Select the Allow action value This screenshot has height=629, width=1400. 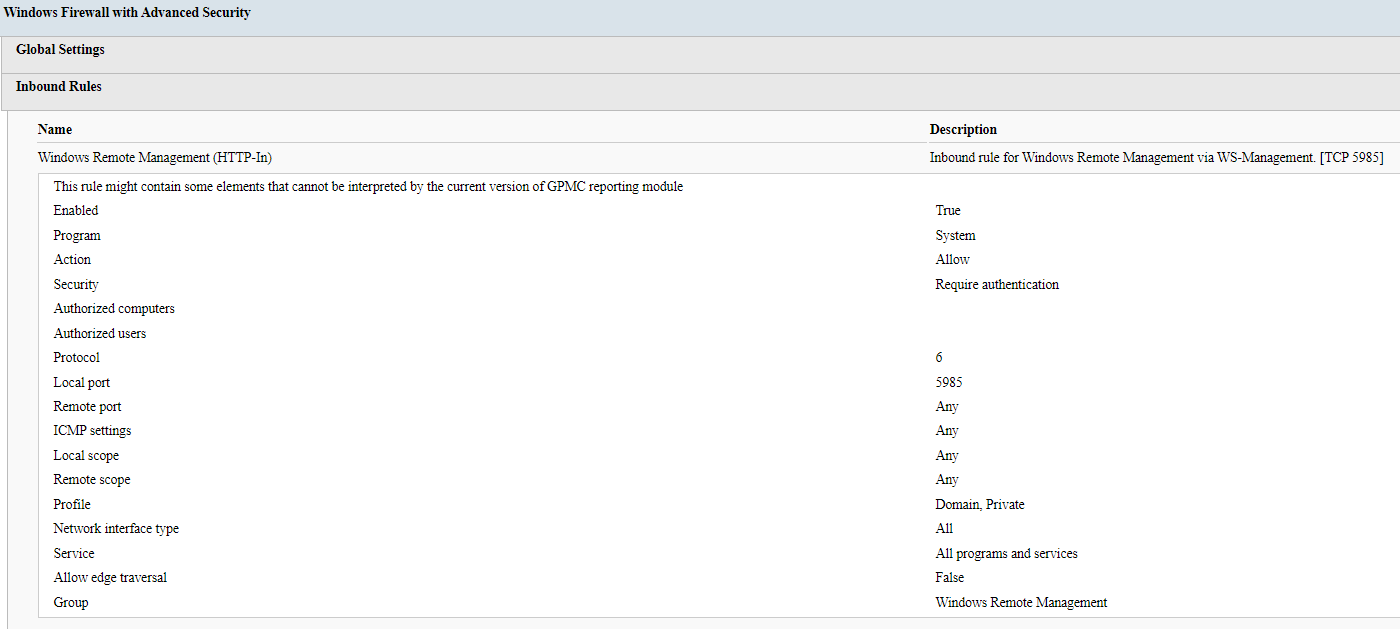click(x=952, y=259)
